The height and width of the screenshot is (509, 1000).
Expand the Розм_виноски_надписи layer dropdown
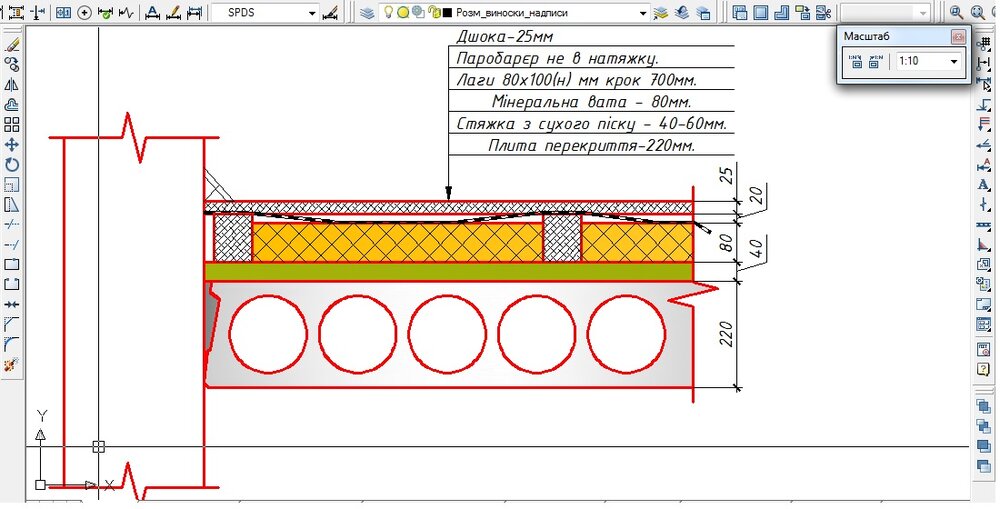click(640, 13)
